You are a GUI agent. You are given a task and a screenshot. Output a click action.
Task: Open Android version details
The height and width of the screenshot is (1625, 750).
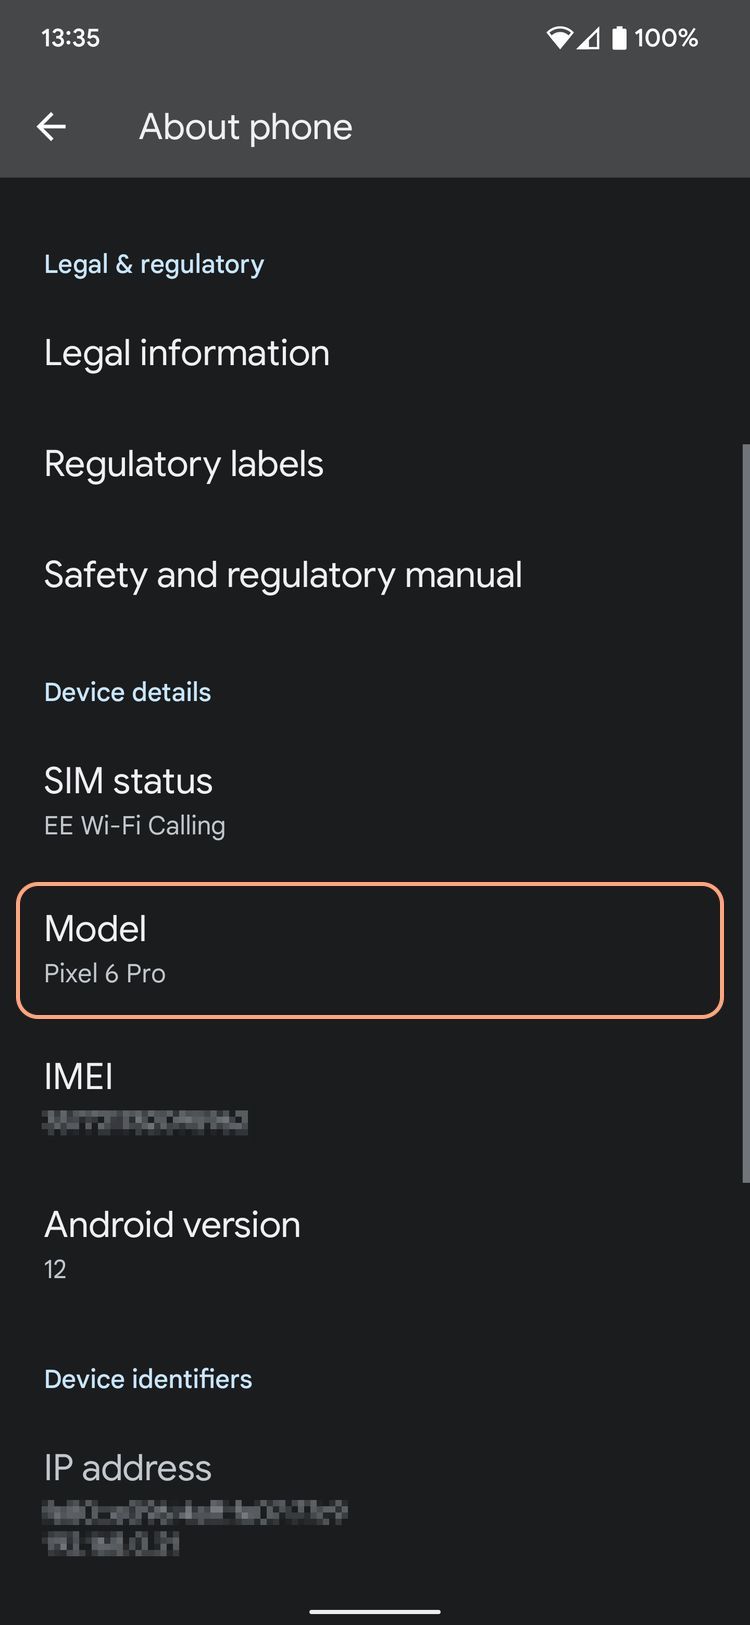click(172, 1244)
